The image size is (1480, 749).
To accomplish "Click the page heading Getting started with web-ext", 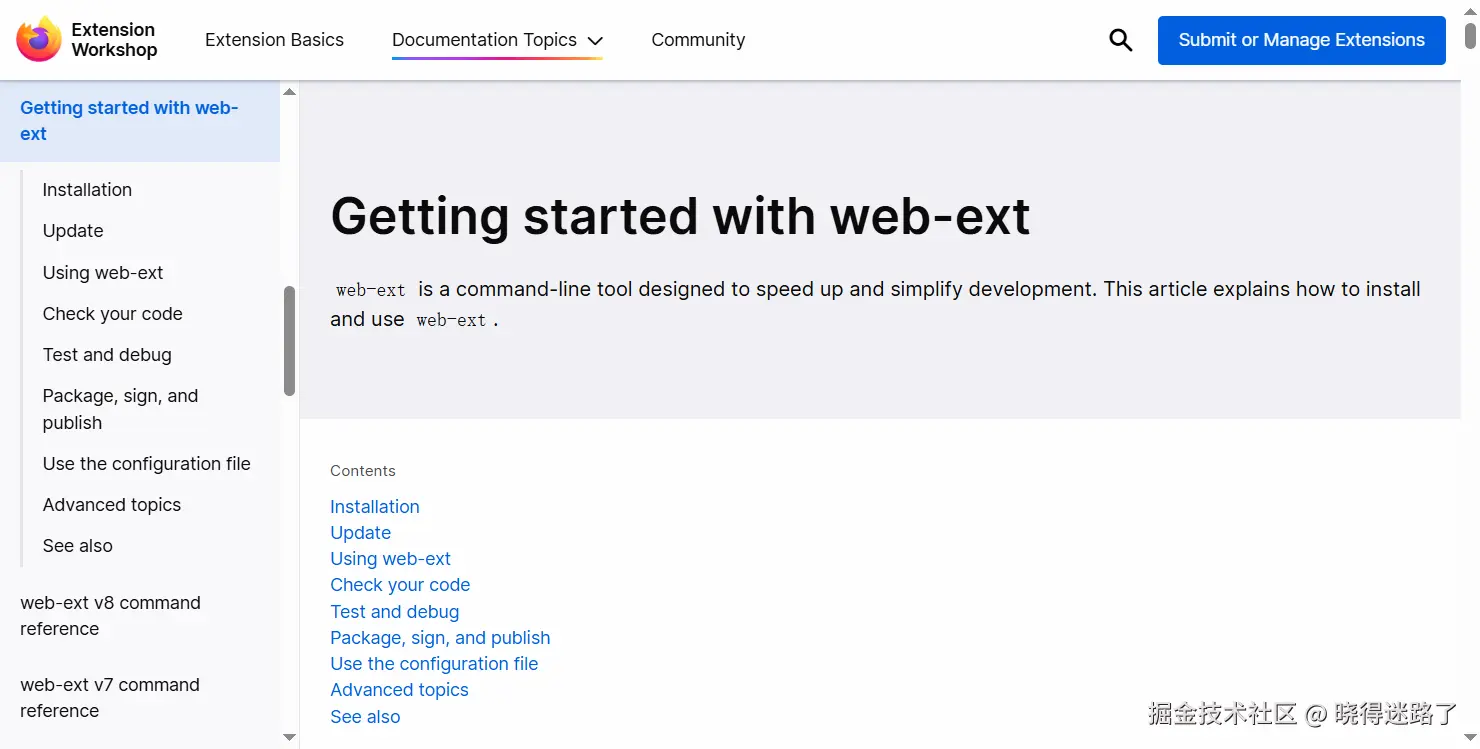I will 680,216.
